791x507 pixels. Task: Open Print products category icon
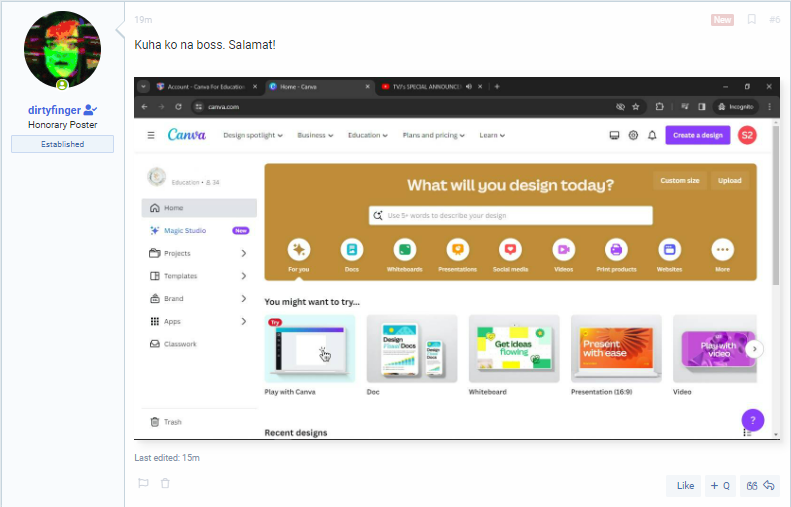click(x=616, y=250)
